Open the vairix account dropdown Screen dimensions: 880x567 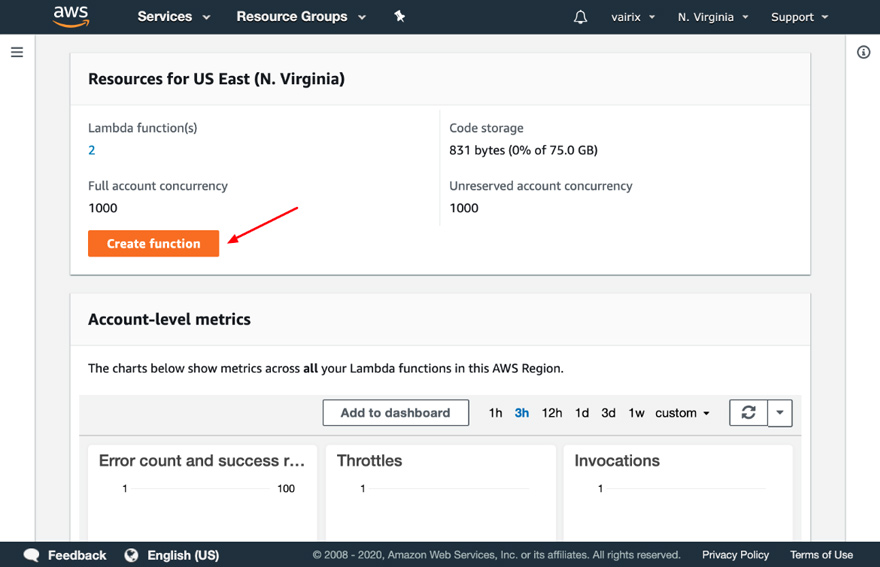[633, 17]
